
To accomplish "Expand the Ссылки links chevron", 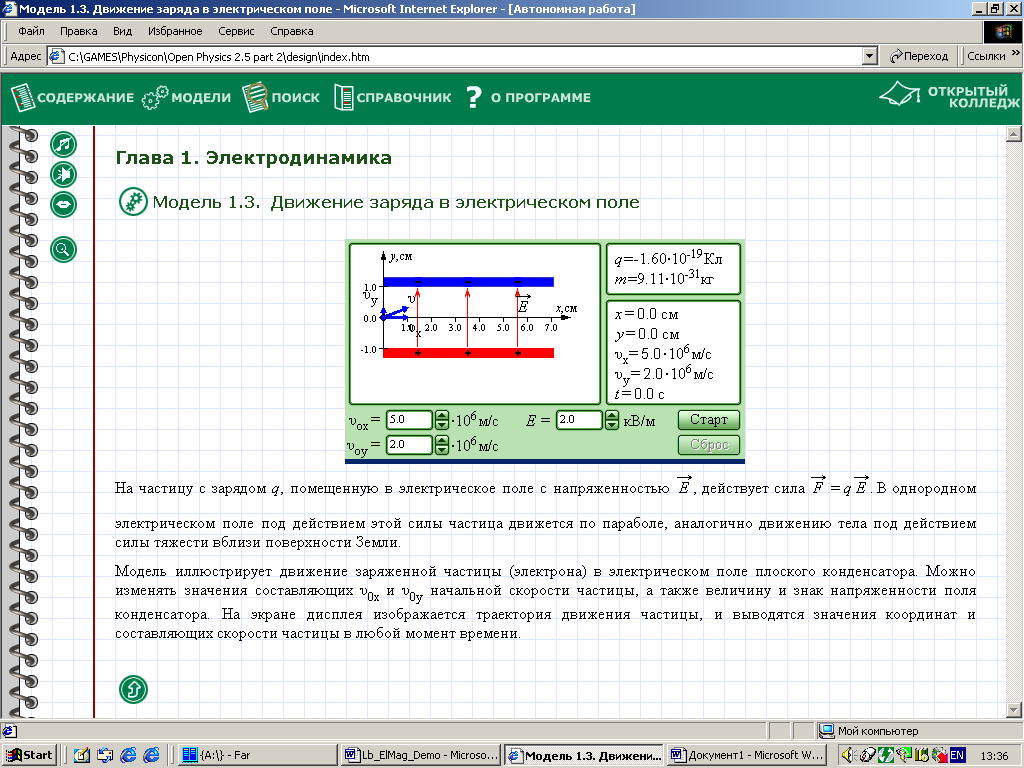I will 1016,54.
